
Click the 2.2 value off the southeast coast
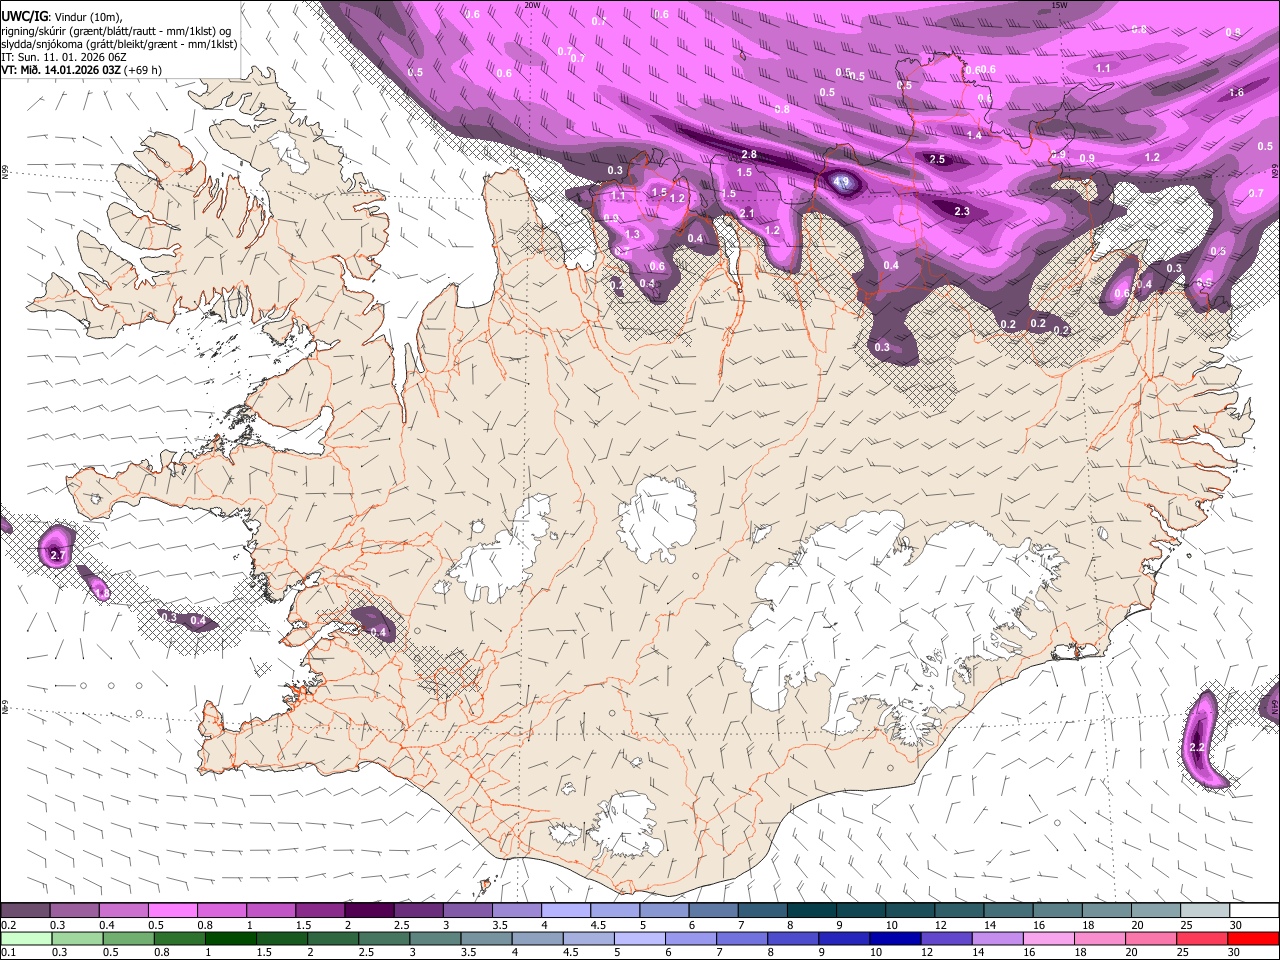click(1198, 747)
